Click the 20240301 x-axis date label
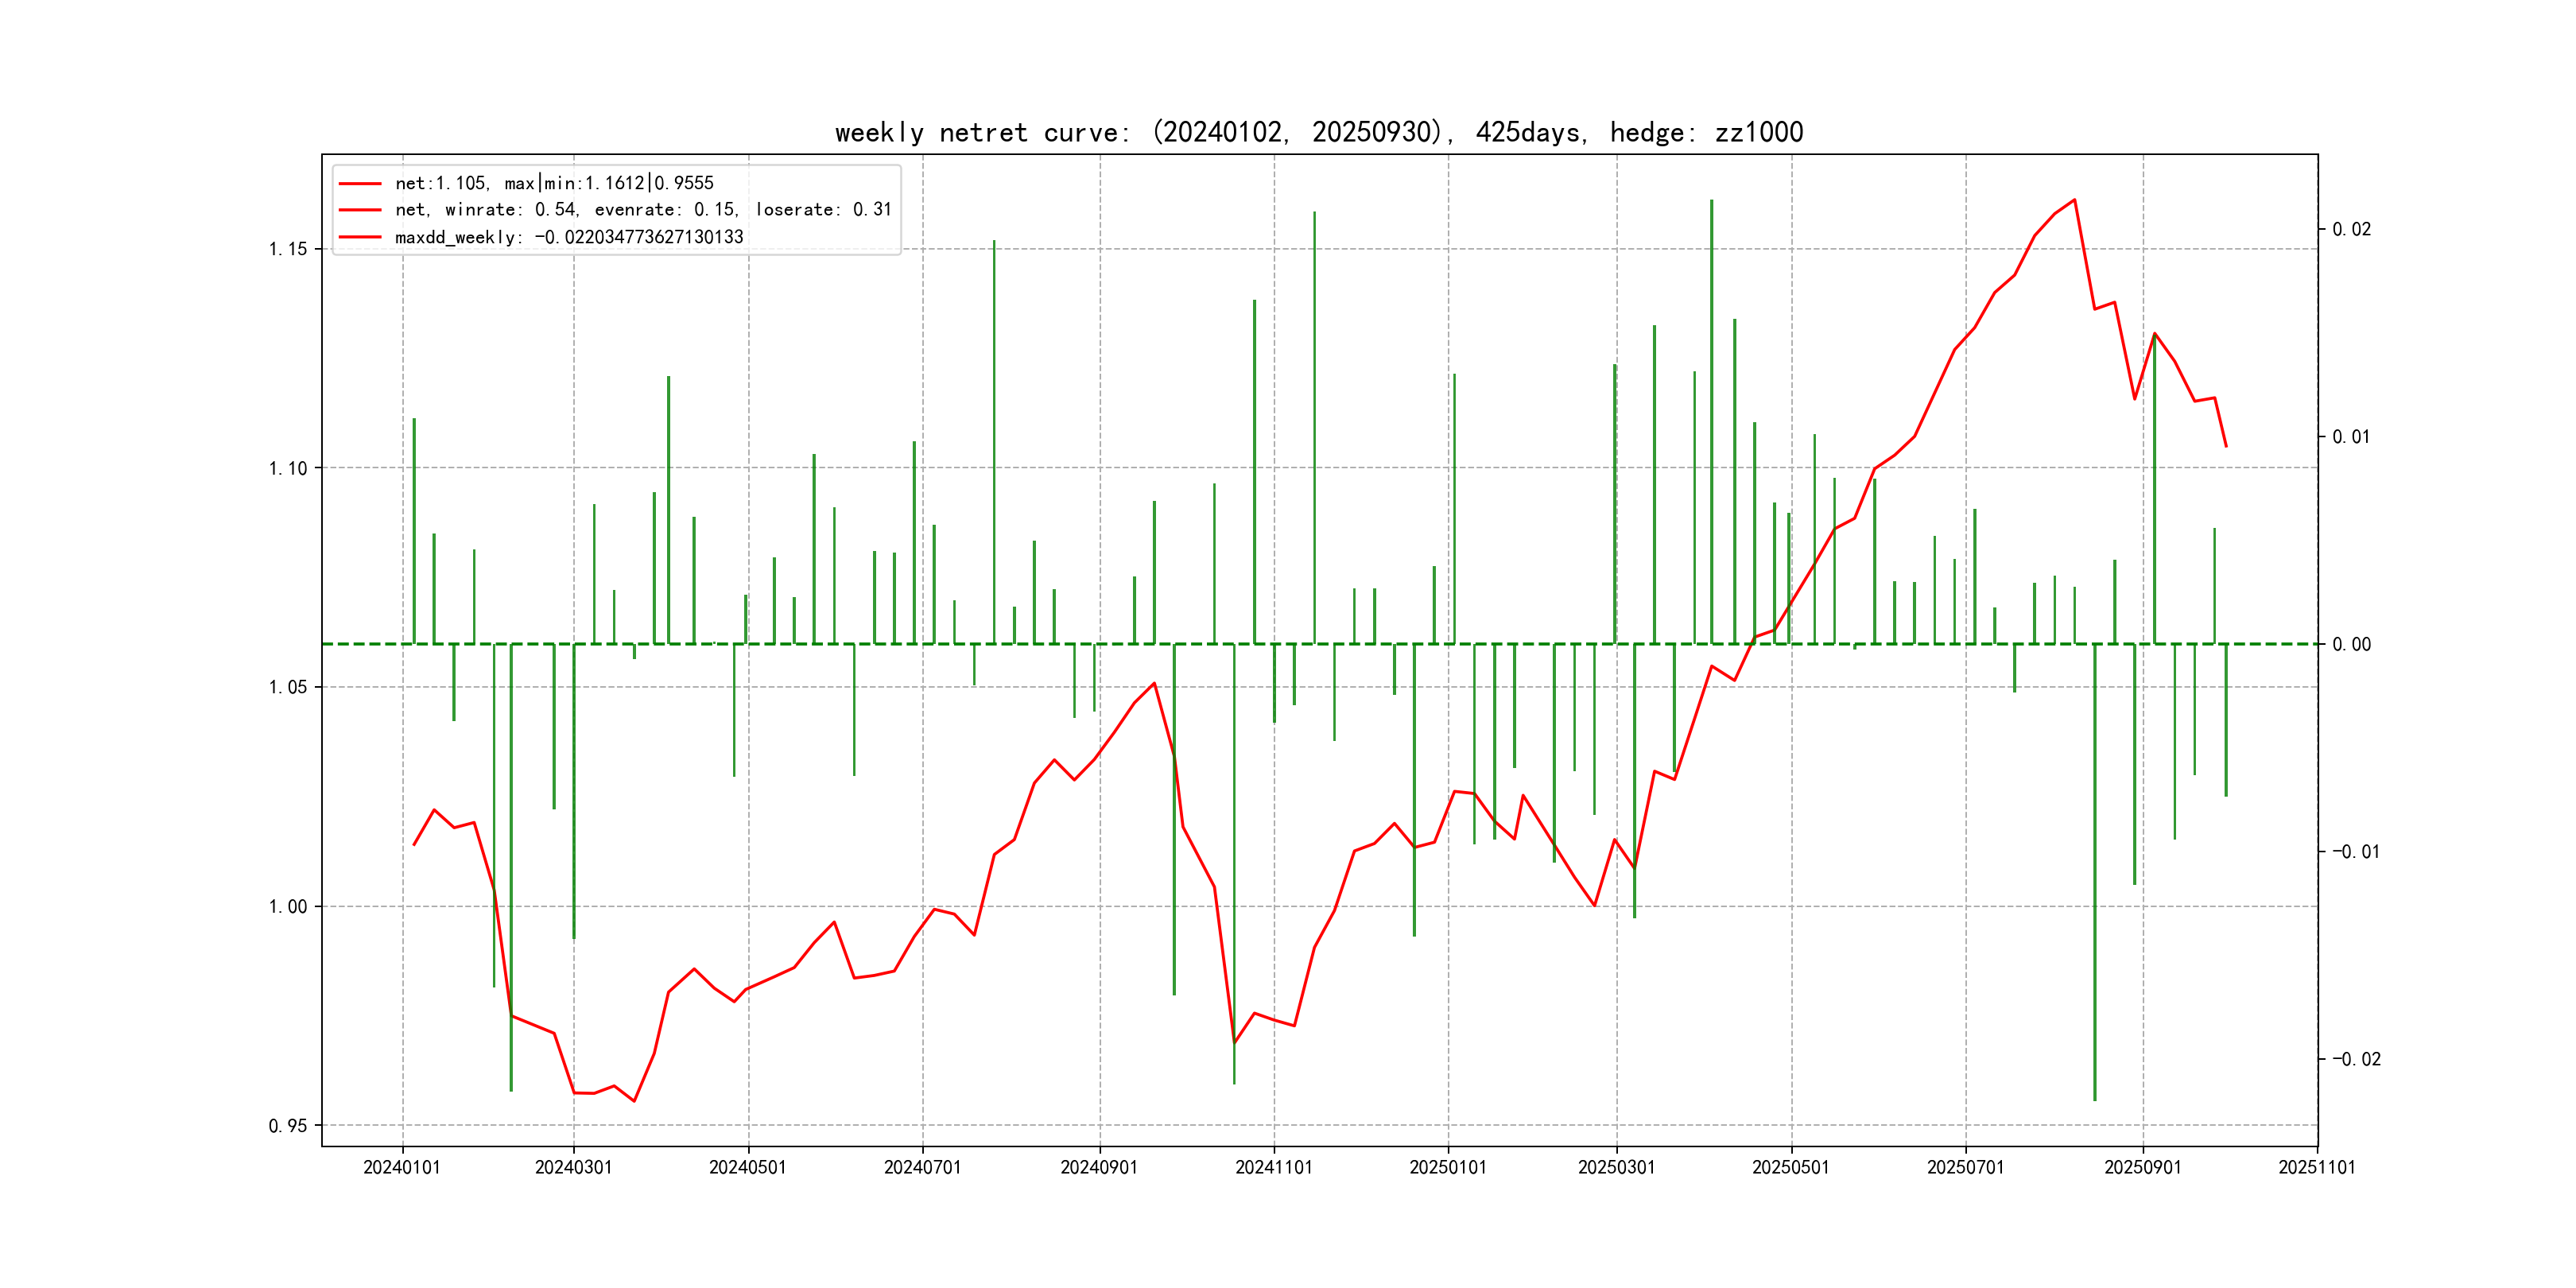This screenshot has width=2576, height=1288. [x=573, y=1167]
